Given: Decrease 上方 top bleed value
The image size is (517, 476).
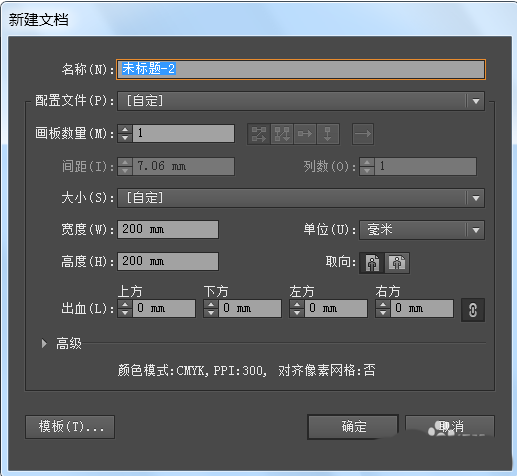Looking at the screenshot, I should point(125,313).
